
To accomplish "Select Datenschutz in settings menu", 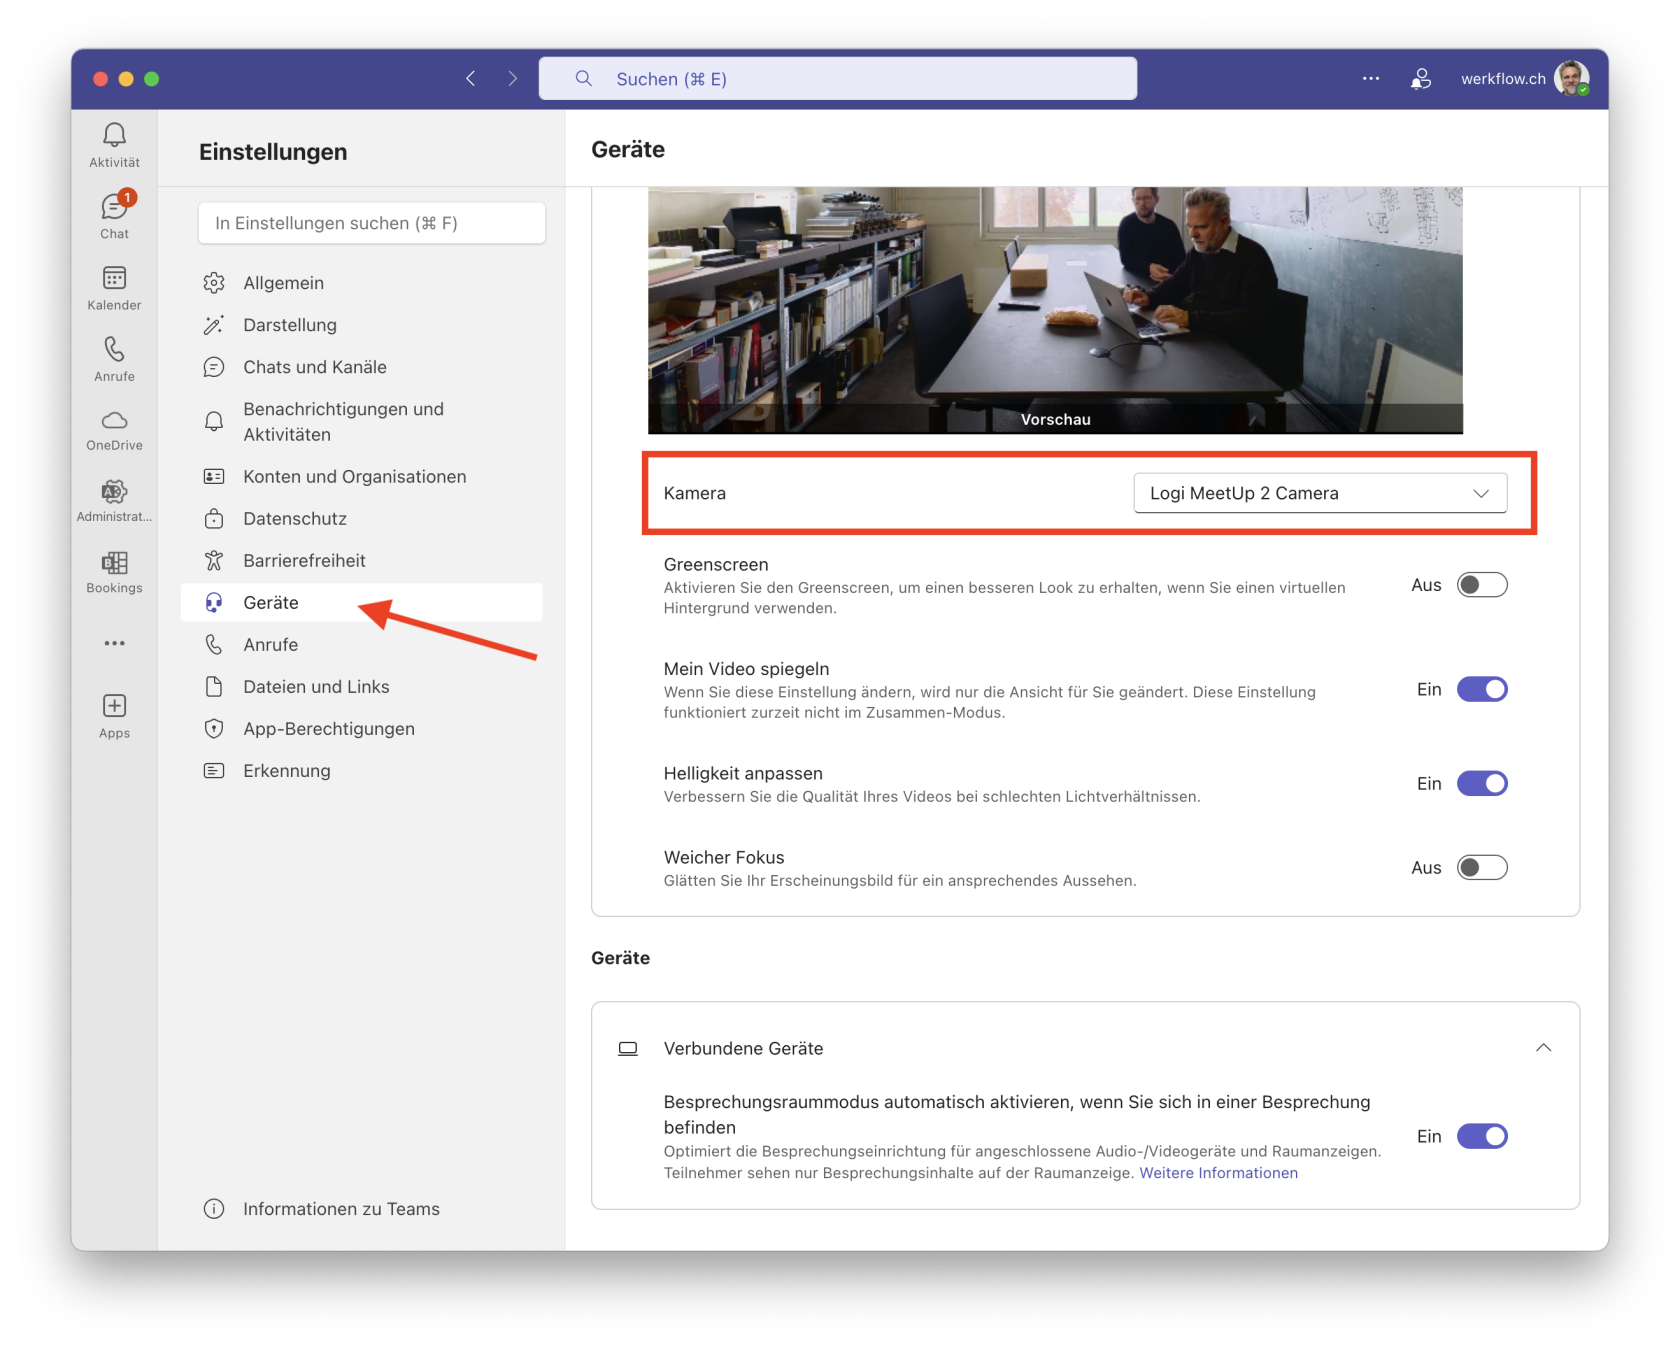I will pyautogui.click(x=295, y=519).
